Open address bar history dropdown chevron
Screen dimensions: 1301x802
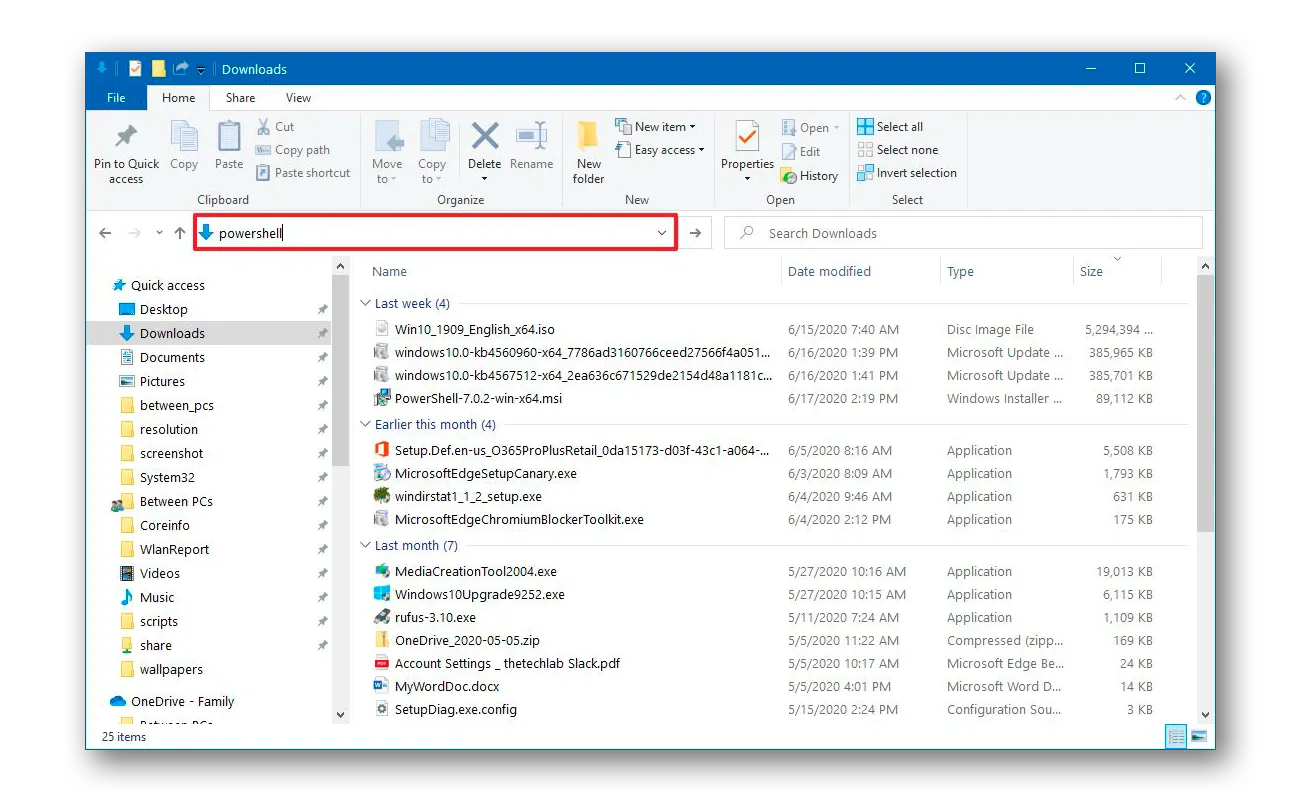pyautogui.click(x=661, y=233)
